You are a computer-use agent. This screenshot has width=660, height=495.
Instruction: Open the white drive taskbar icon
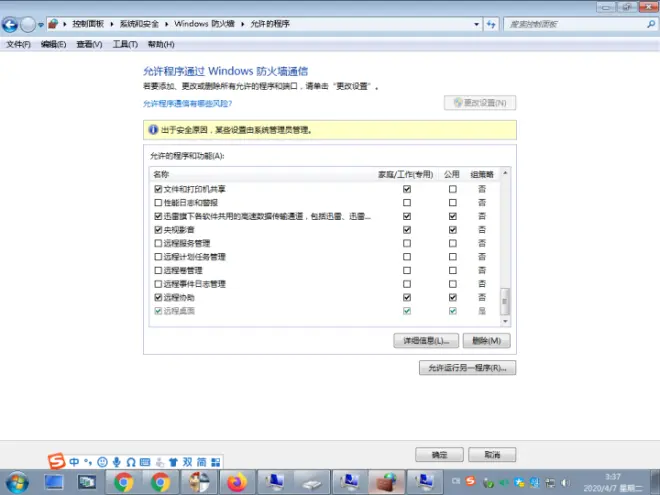click(x=312, y=483)
